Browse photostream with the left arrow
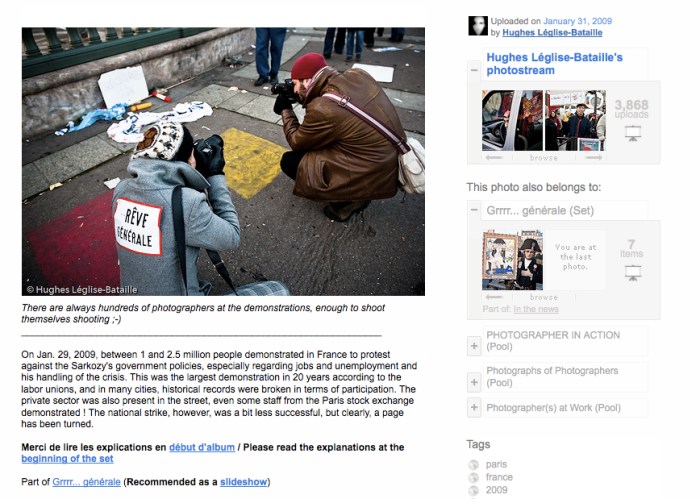This screenshot has width=700, height=499. (x=494, y=158)
